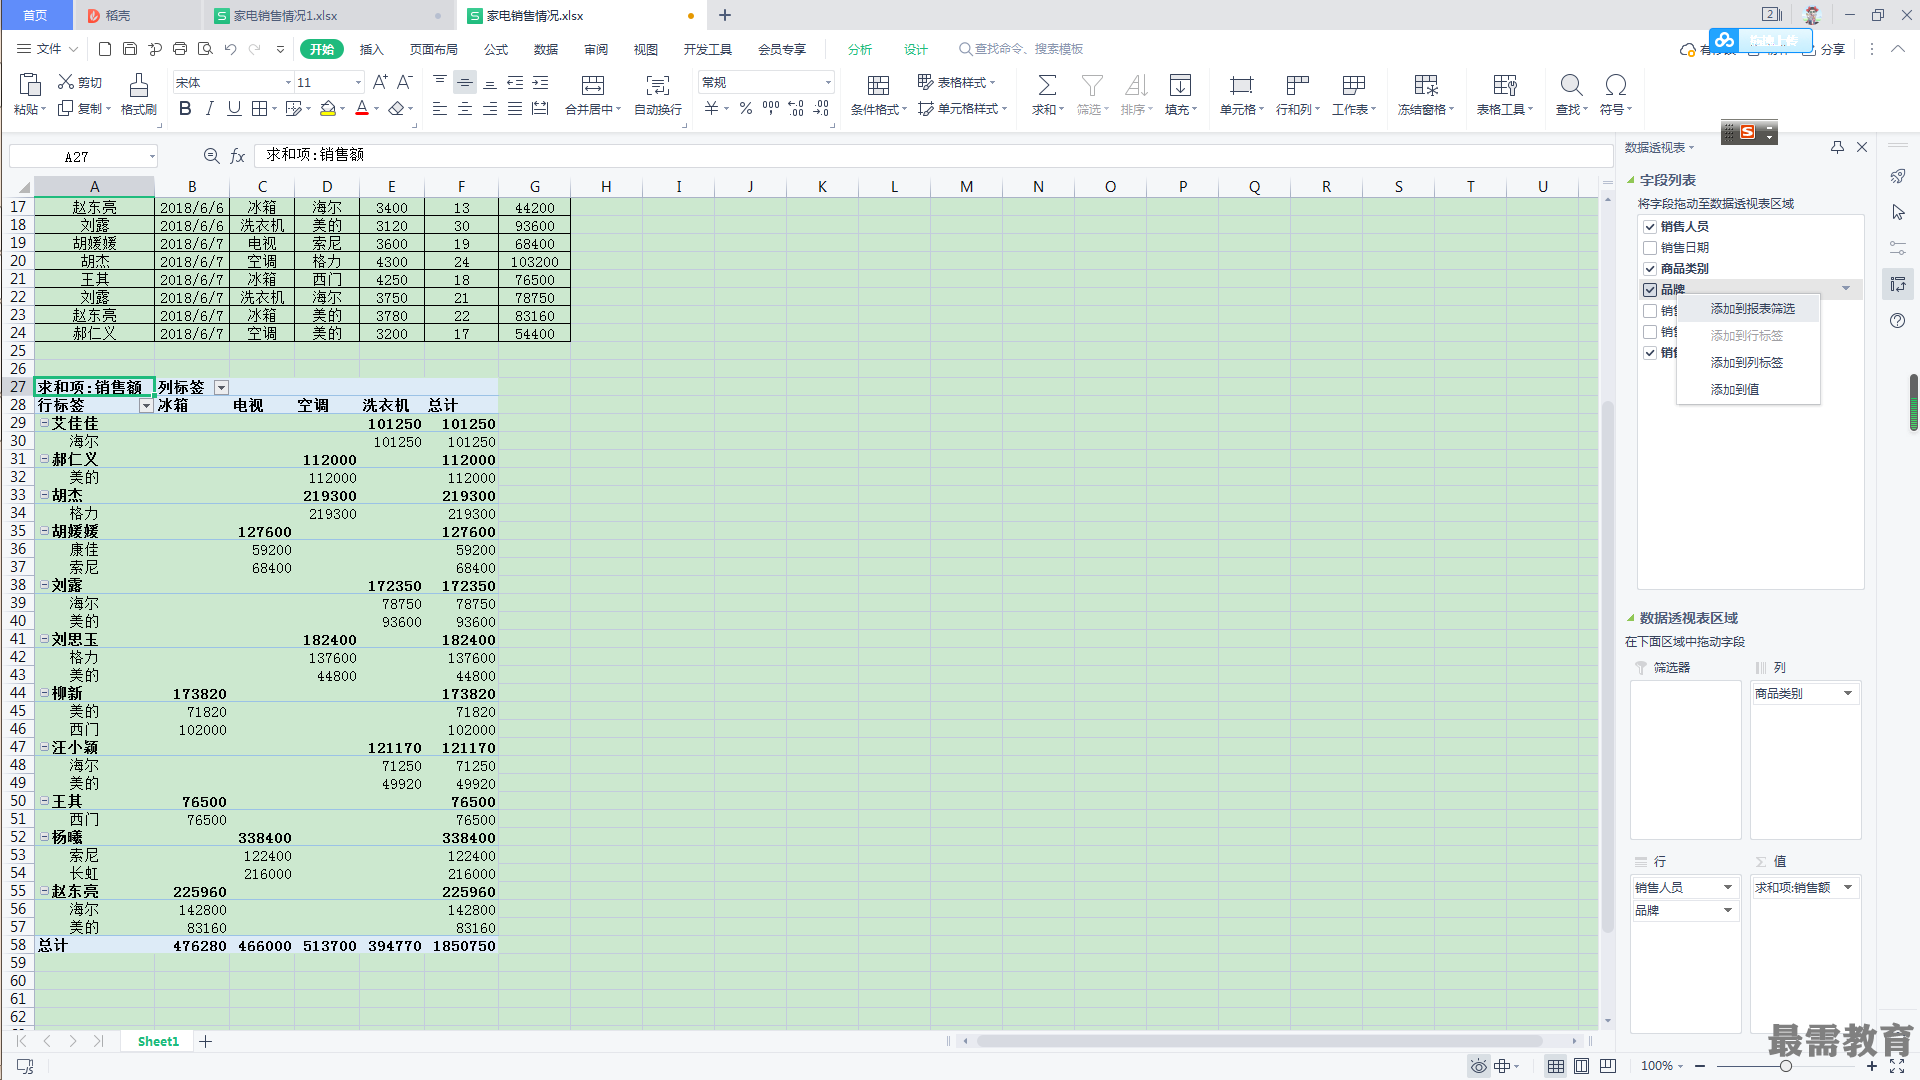
Task: Click the Merge and Center (合并居中) icon
Action: pos(593,85)
